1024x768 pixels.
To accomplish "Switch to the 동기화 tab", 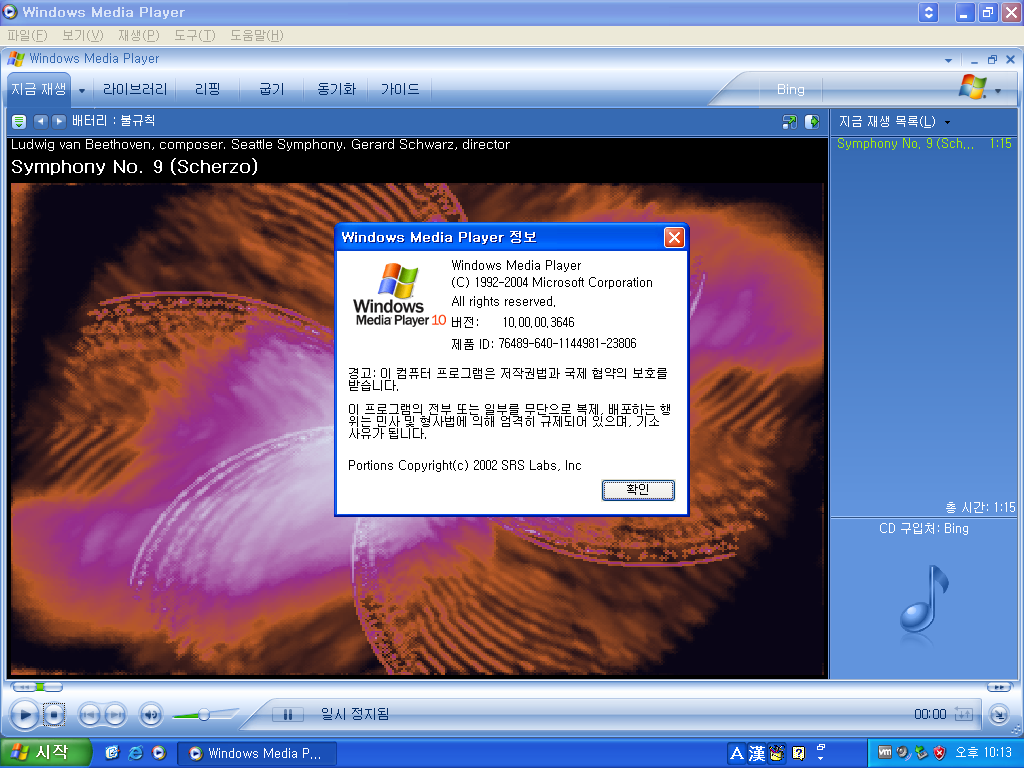I will pyautogui.click(x=336, y=89).
